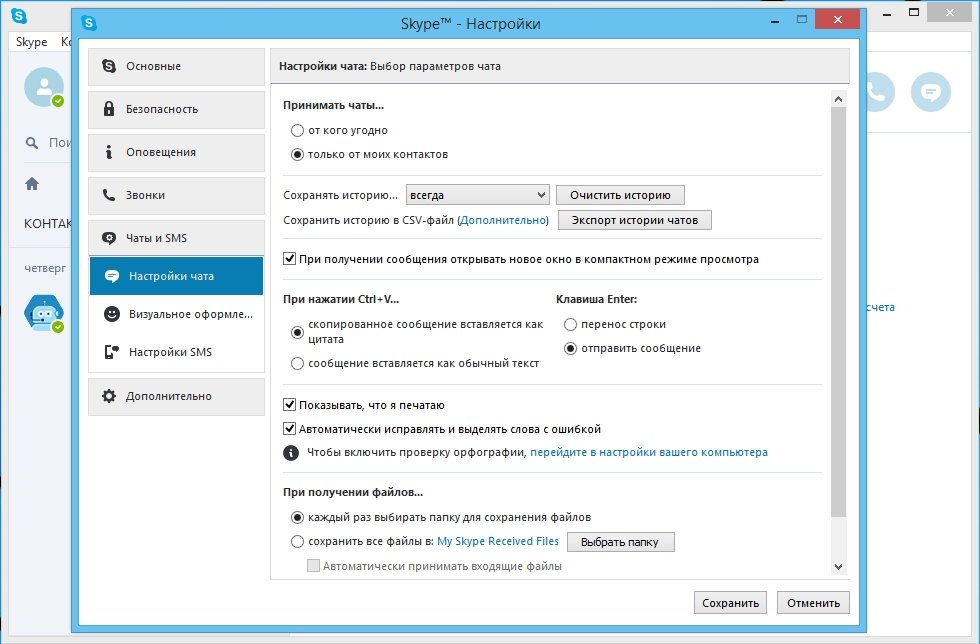Click the smiley icon beside Визуальное оформление

click(x=112, y=314)
